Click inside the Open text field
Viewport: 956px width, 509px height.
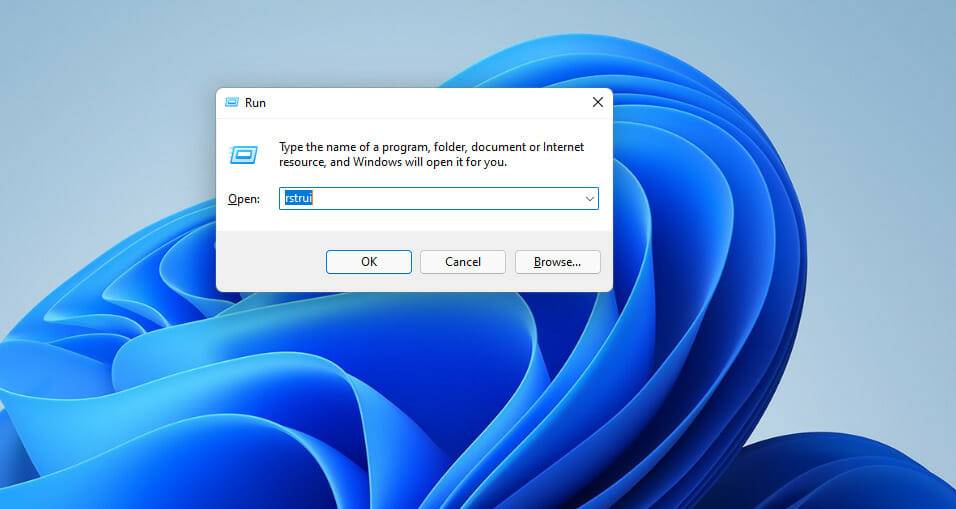pyautogui.click(x=439, y=199)
